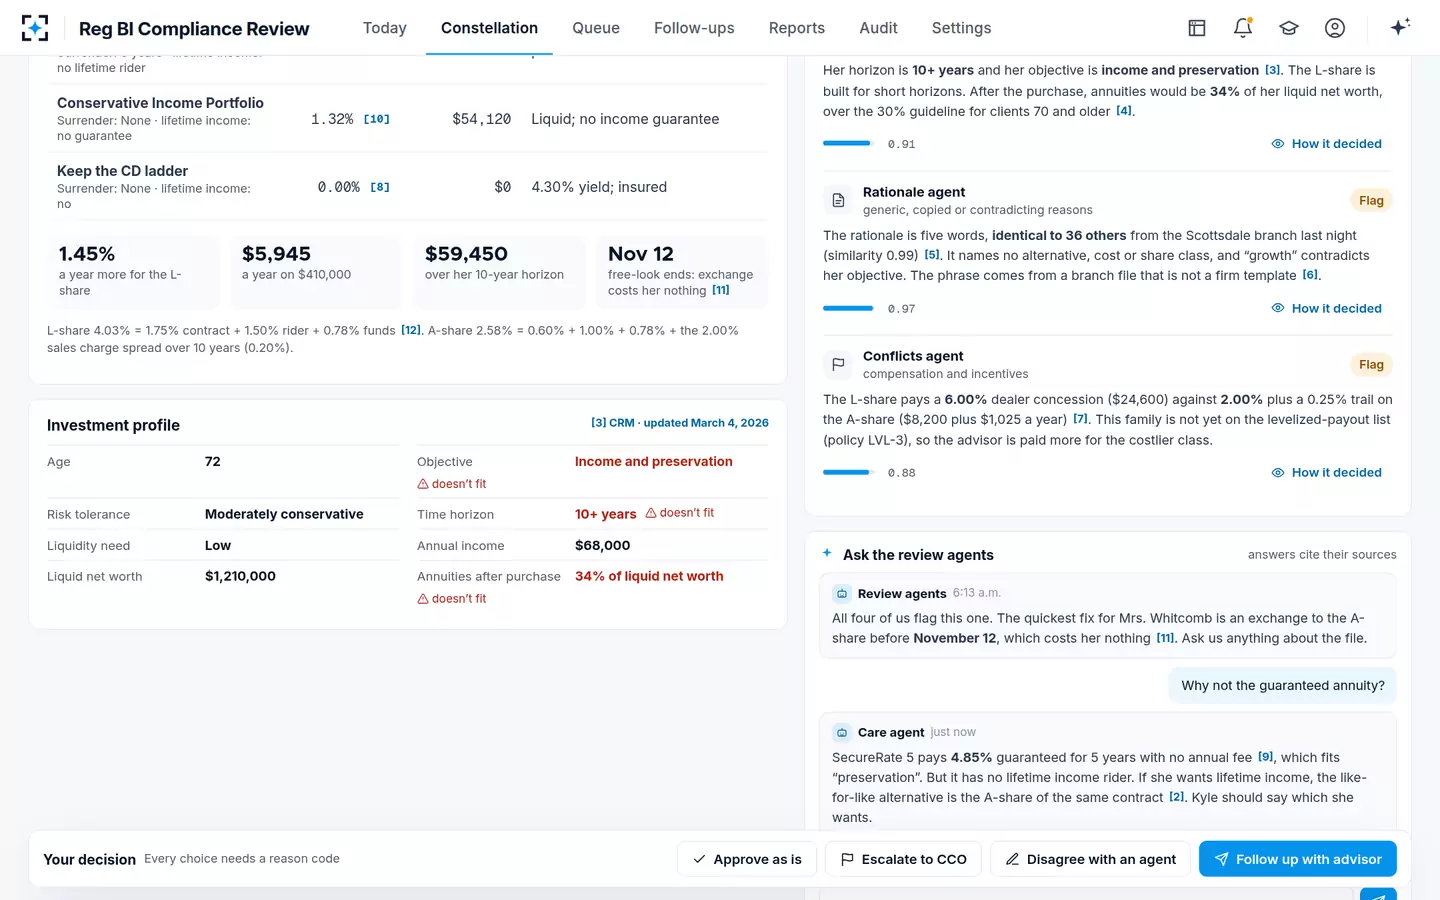
Task: Choose Disagree with an agent
Action: tap(1091, 859)
